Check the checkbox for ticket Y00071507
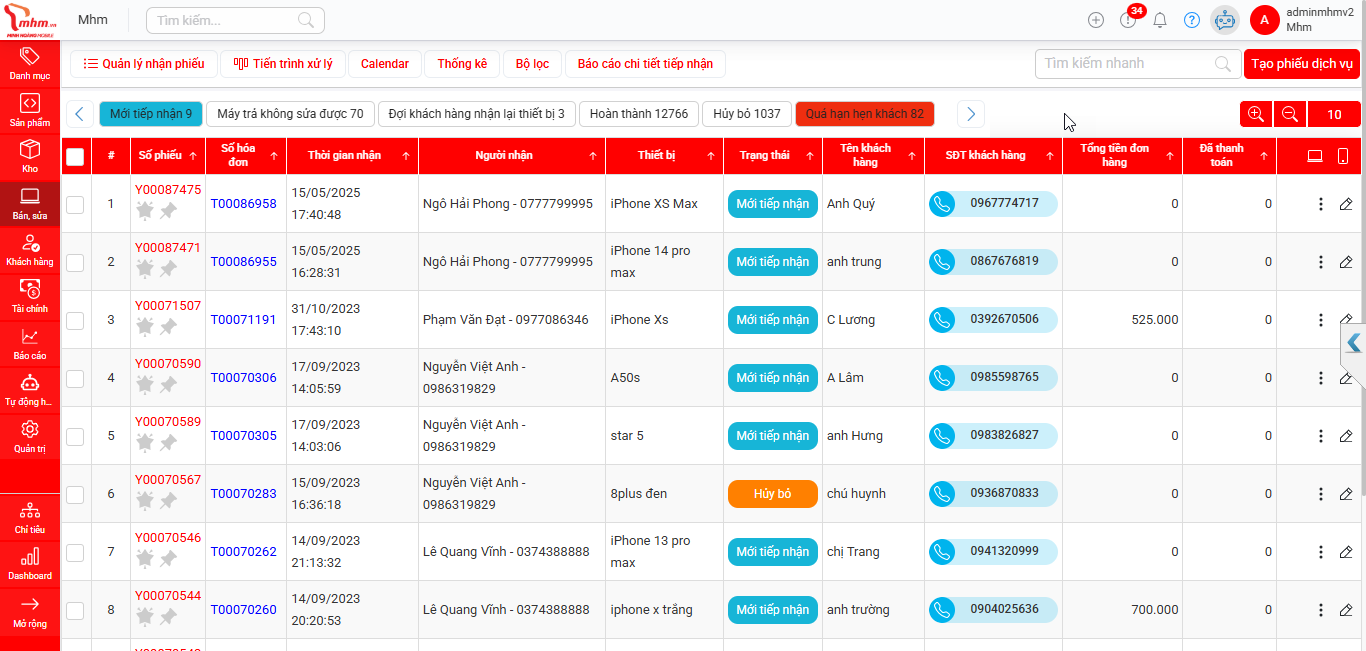Screen dimensions: 1366x651 (x=75, y=320)
